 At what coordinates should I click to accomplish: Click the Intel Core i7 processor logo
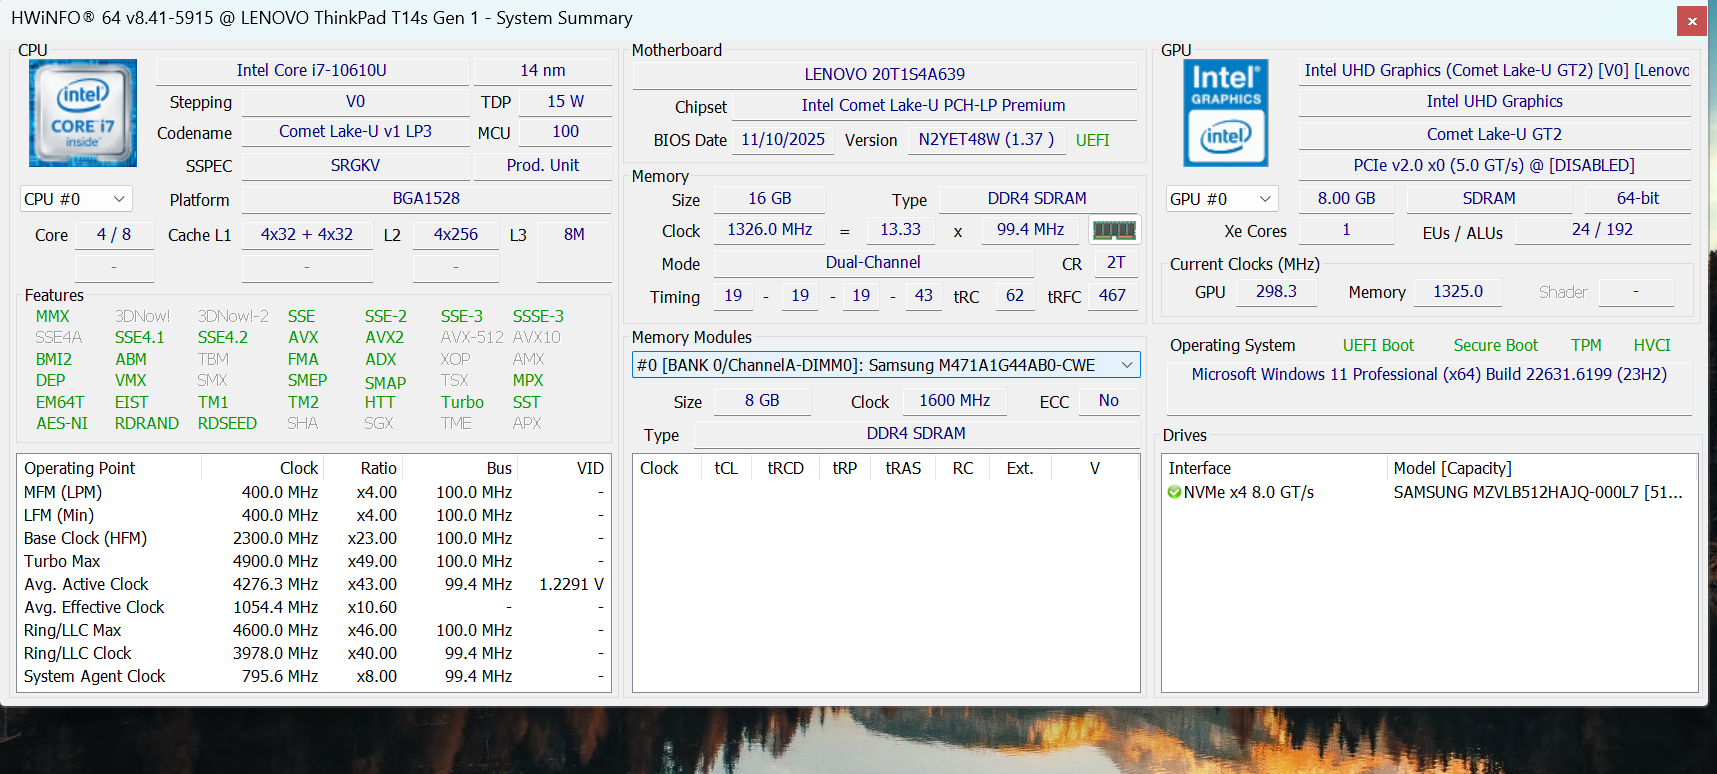pos(83,112)
